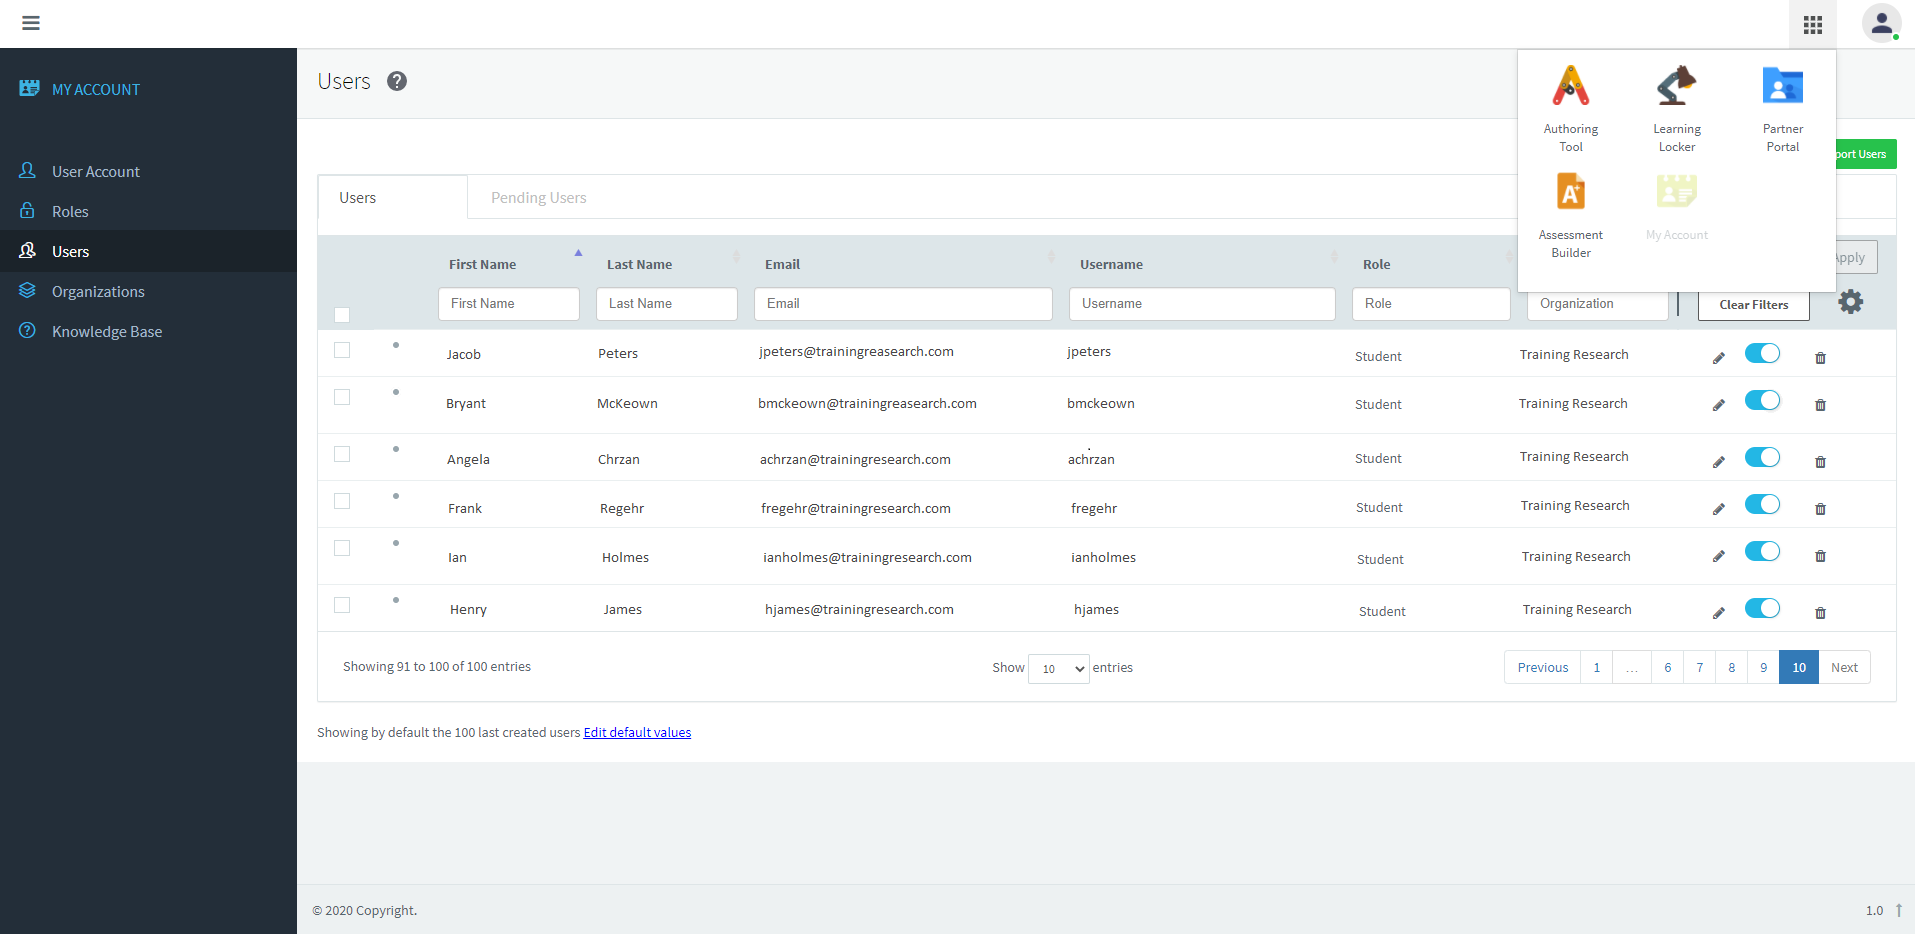Open the apps grid launcher icon
The width and height of the screenshot is (1915, 934).
(x=1812, y=24)
